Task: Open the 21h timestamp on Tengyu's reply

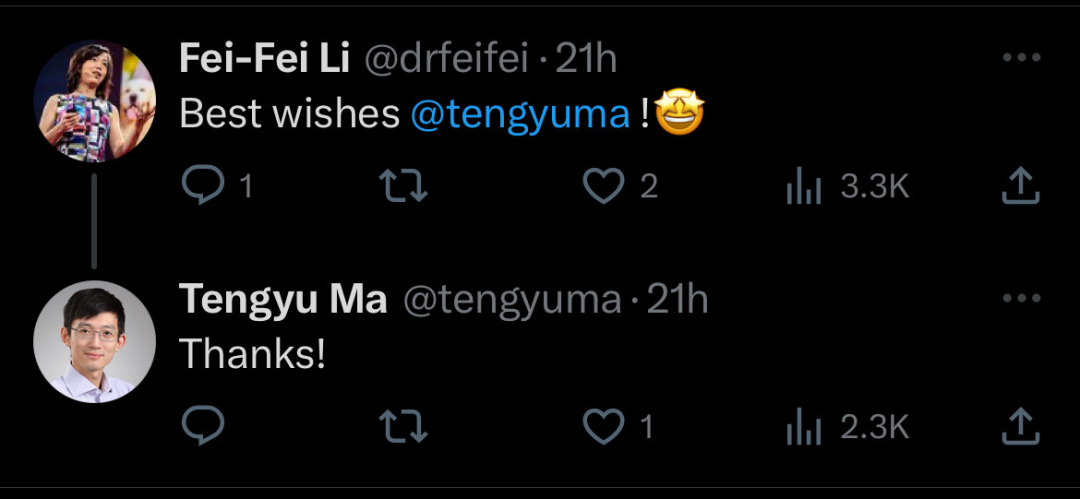Action: (677, 300)
